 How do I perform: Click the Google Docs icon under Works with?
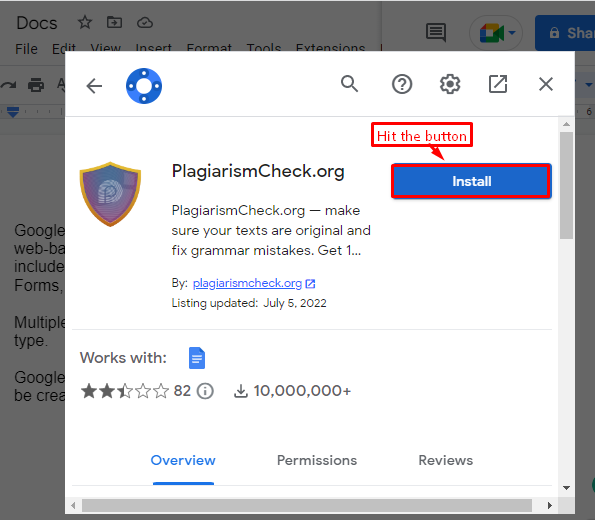pos(197,358)
